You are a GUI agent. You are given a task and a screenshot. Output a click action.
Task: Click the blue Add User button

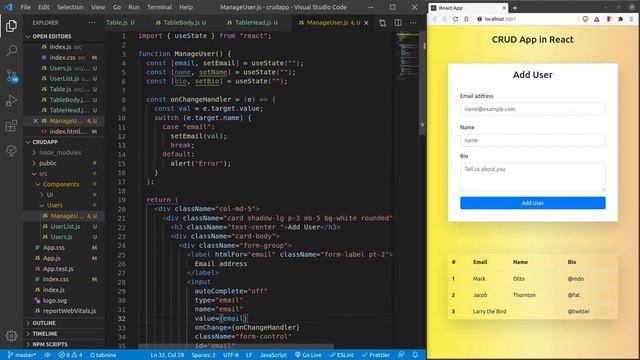pos(533,203)
